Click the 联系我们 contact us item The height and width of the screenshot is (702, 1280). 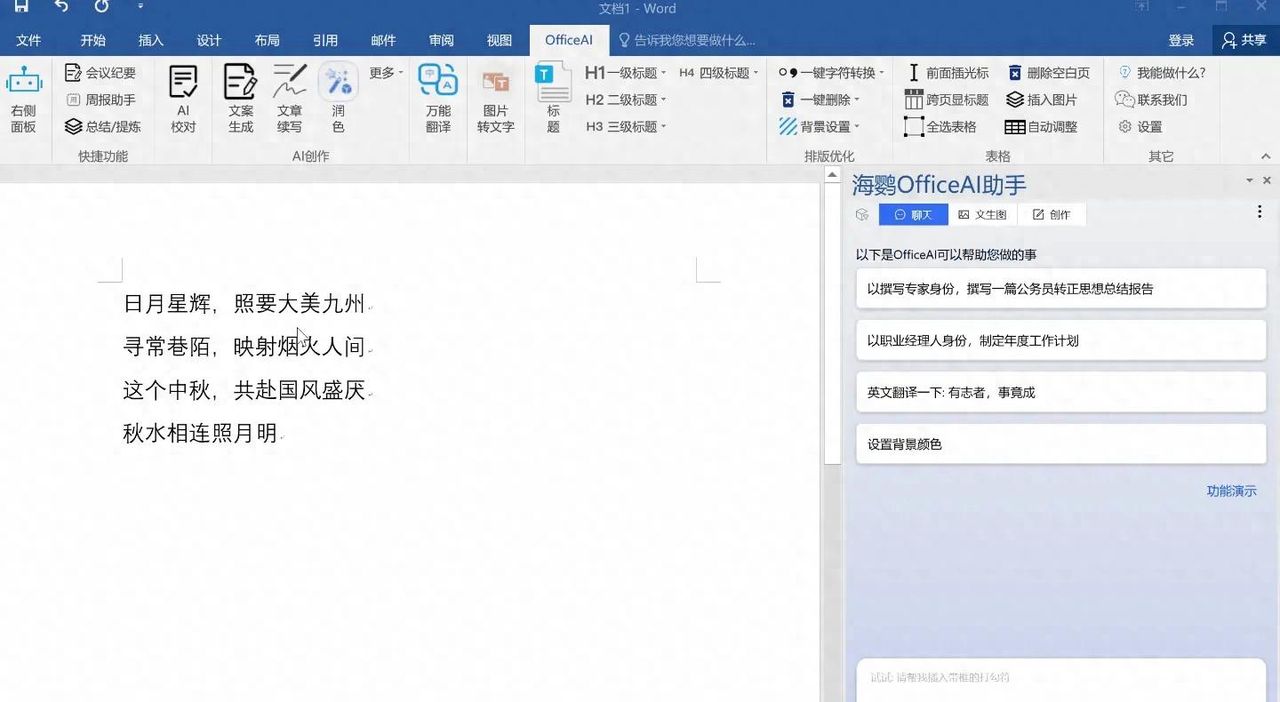tap(1152, 100)
